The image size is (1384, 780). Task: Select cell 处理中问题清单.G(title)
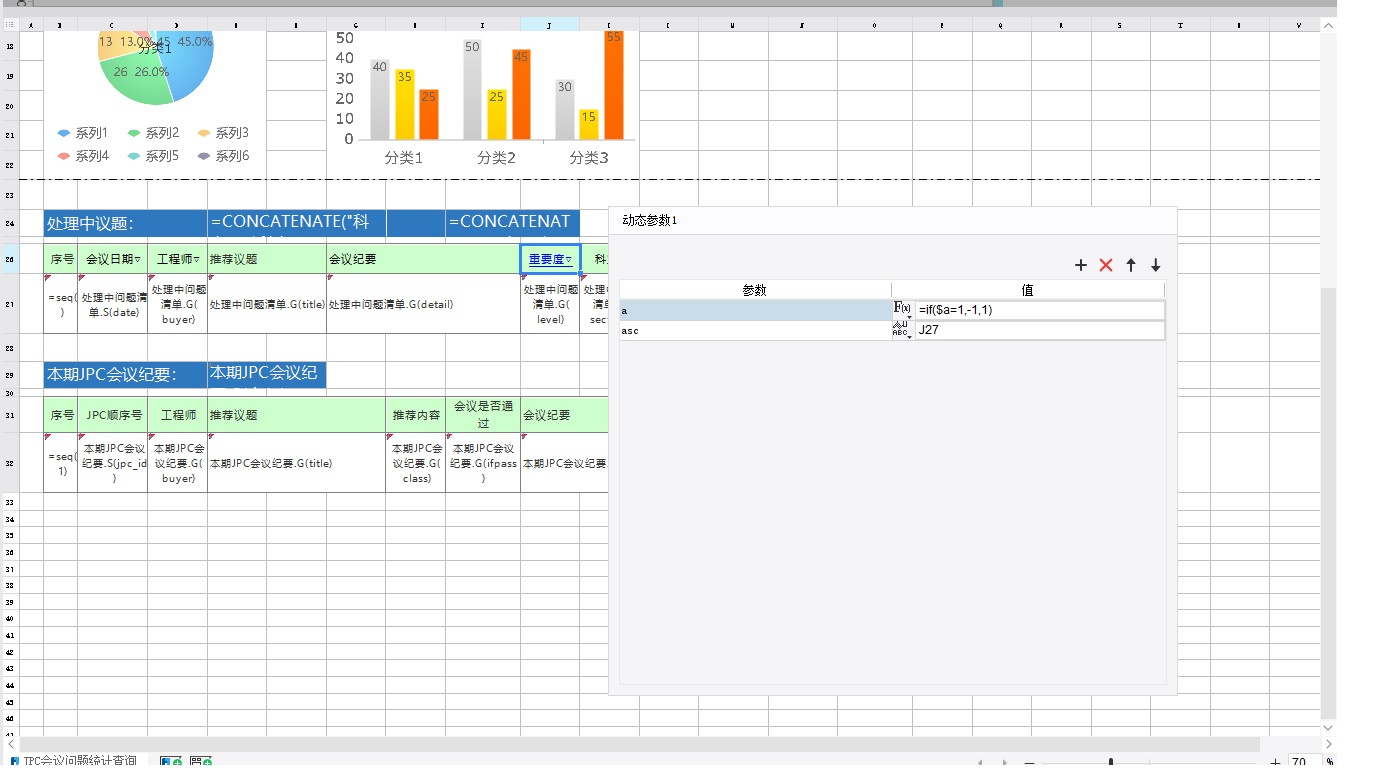click(x=267, y=304)
